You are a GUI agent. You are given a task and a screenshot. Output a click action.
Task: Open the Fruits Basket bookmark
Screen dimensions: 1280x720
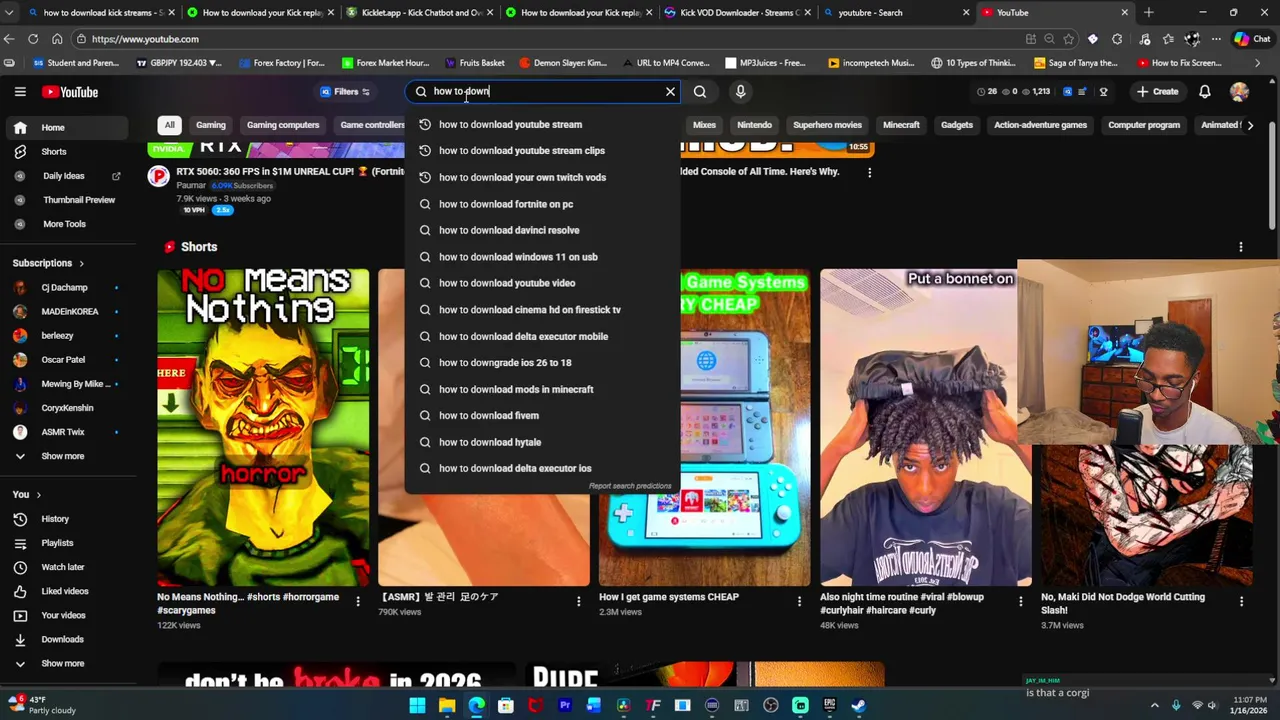tap(475, 63)
